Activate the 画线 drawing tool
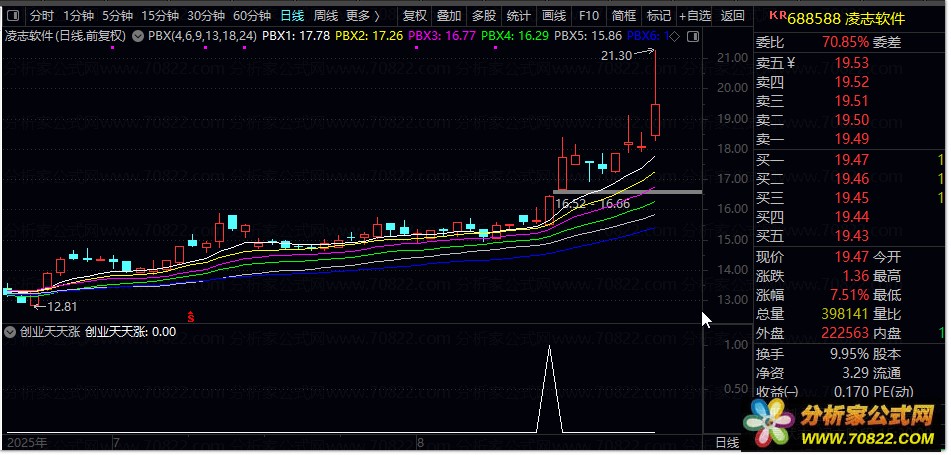This screenshot has width=951, height=455. (x=554, y=15)
